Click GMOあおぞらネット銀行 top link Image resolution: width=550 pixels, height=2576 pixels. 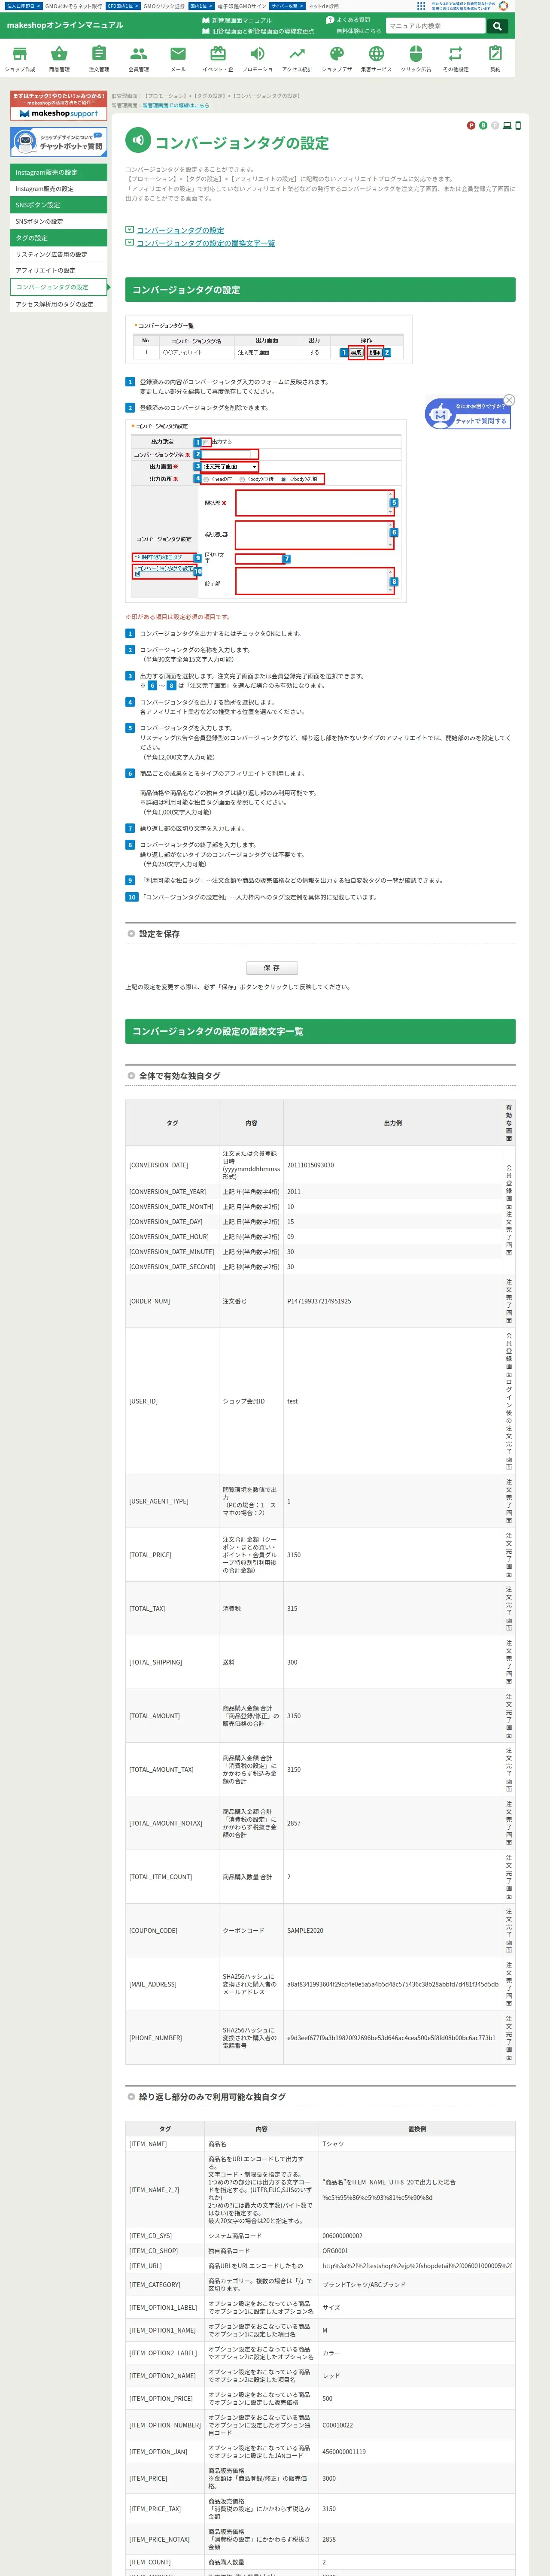tap(73, 6)
